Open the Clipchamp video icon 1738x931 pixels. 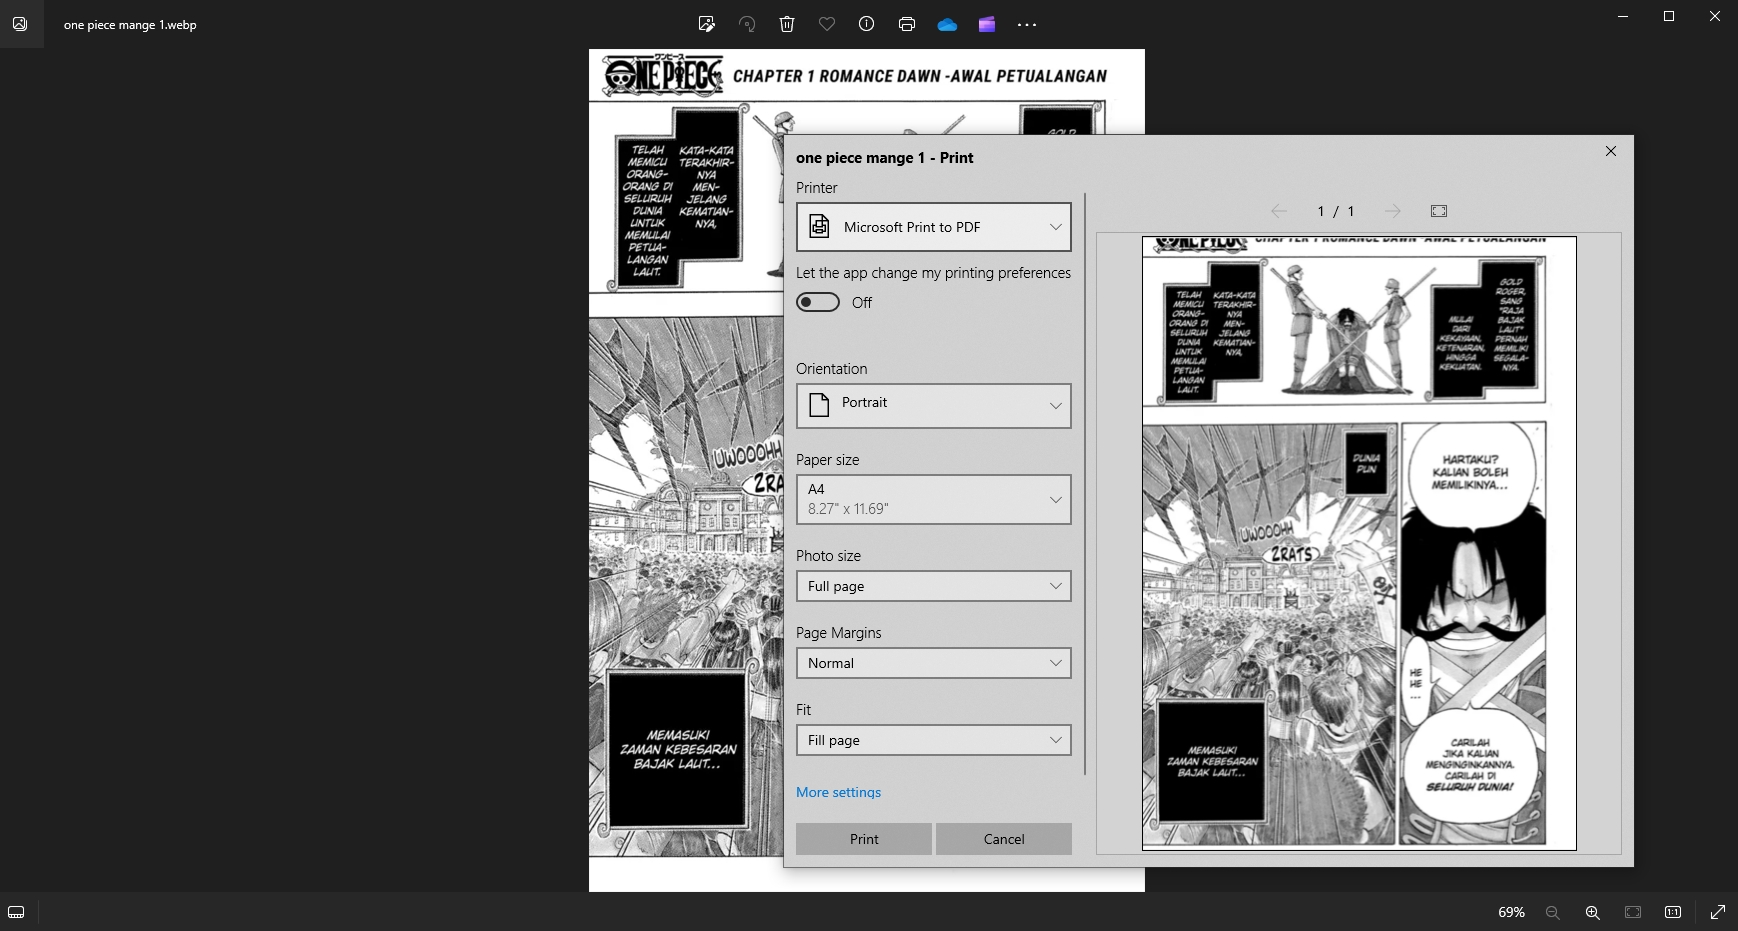coord(987,25)
